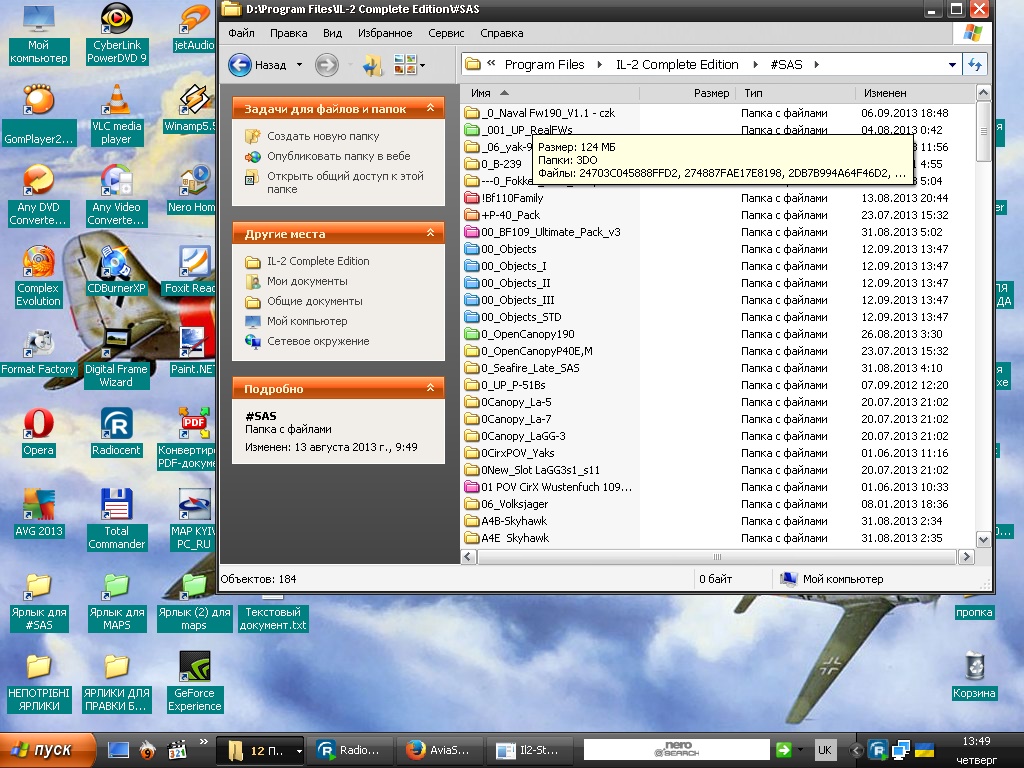Select Radiocent desktop icon
The height and width of the screenshot is (768, 1024).
click(116, 432)
